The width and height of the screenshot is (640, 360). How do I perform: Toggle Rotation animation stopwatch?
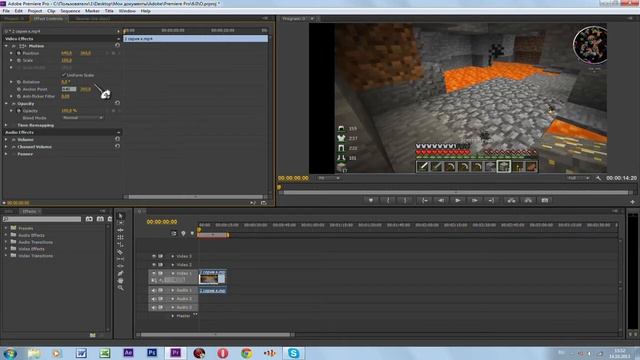click(x=19, y=82)
